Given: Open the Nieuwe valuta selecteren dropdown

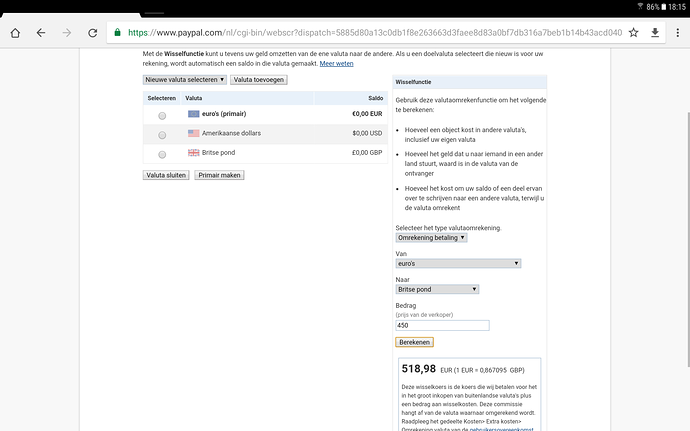Looking at the screenshot, I should (x=184, y=79).
